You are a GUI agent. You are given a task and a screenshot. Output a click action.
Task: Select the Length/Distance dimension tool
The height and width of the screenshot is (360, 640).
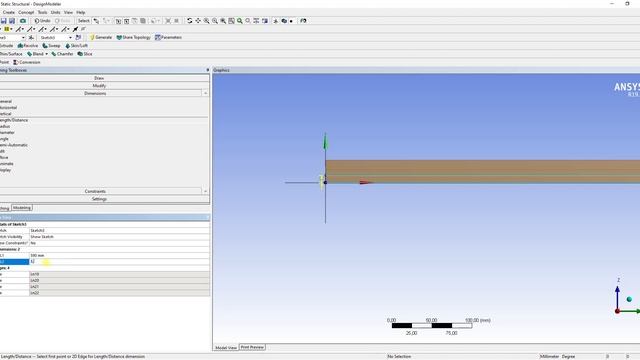click(14, 120)
